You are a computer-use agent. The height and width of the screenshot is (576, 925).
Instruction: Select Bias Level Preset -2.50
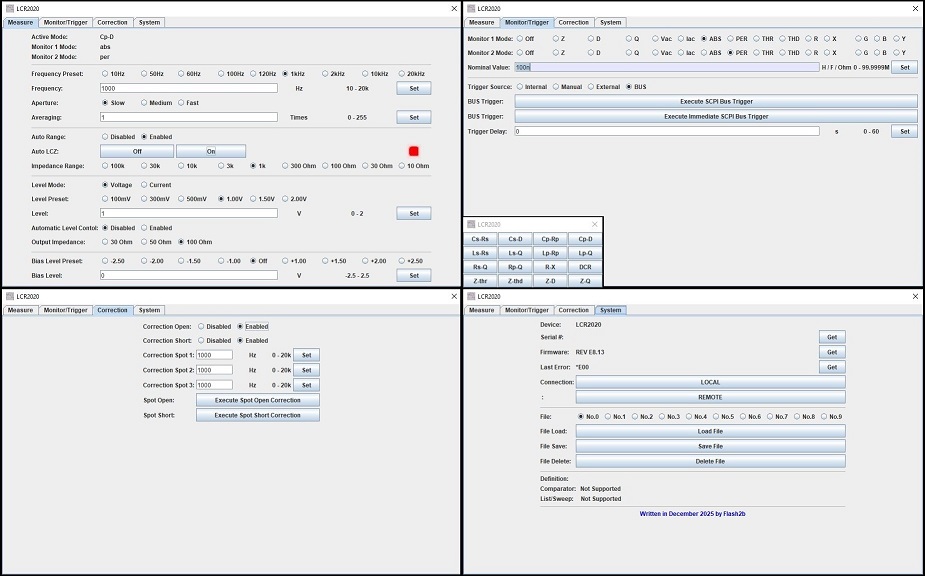pos(106,261)
